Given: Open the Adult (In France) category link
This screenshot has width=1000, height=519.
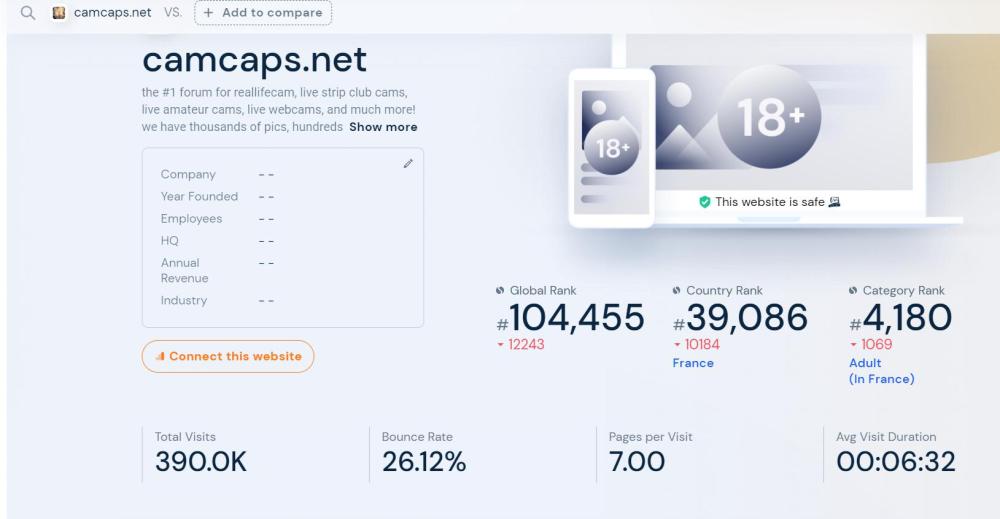Looking at the screenshot, I should click(x=881, y=371).
